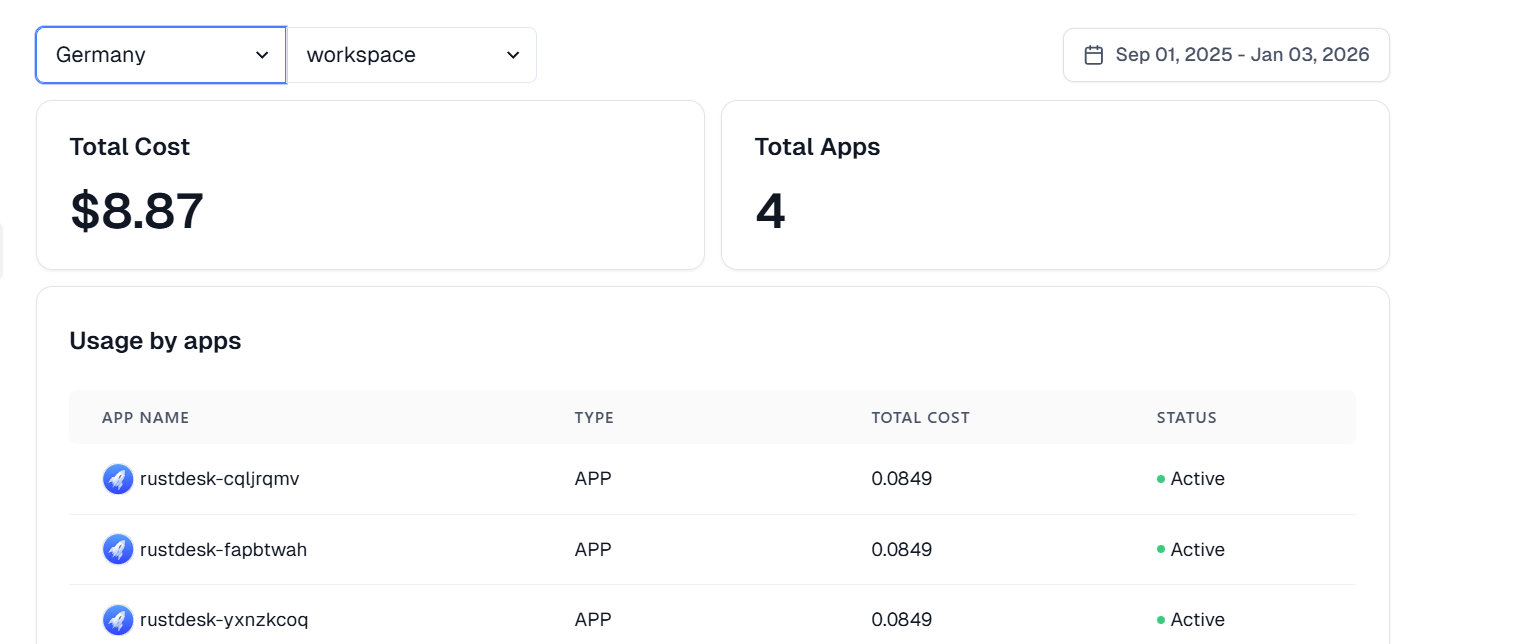Viewport: 1531px width, 644px height.
Task: Click green status dot for rustdesk-cqljrqmv
Action: pyautogui.click(x=1161, y=480)
